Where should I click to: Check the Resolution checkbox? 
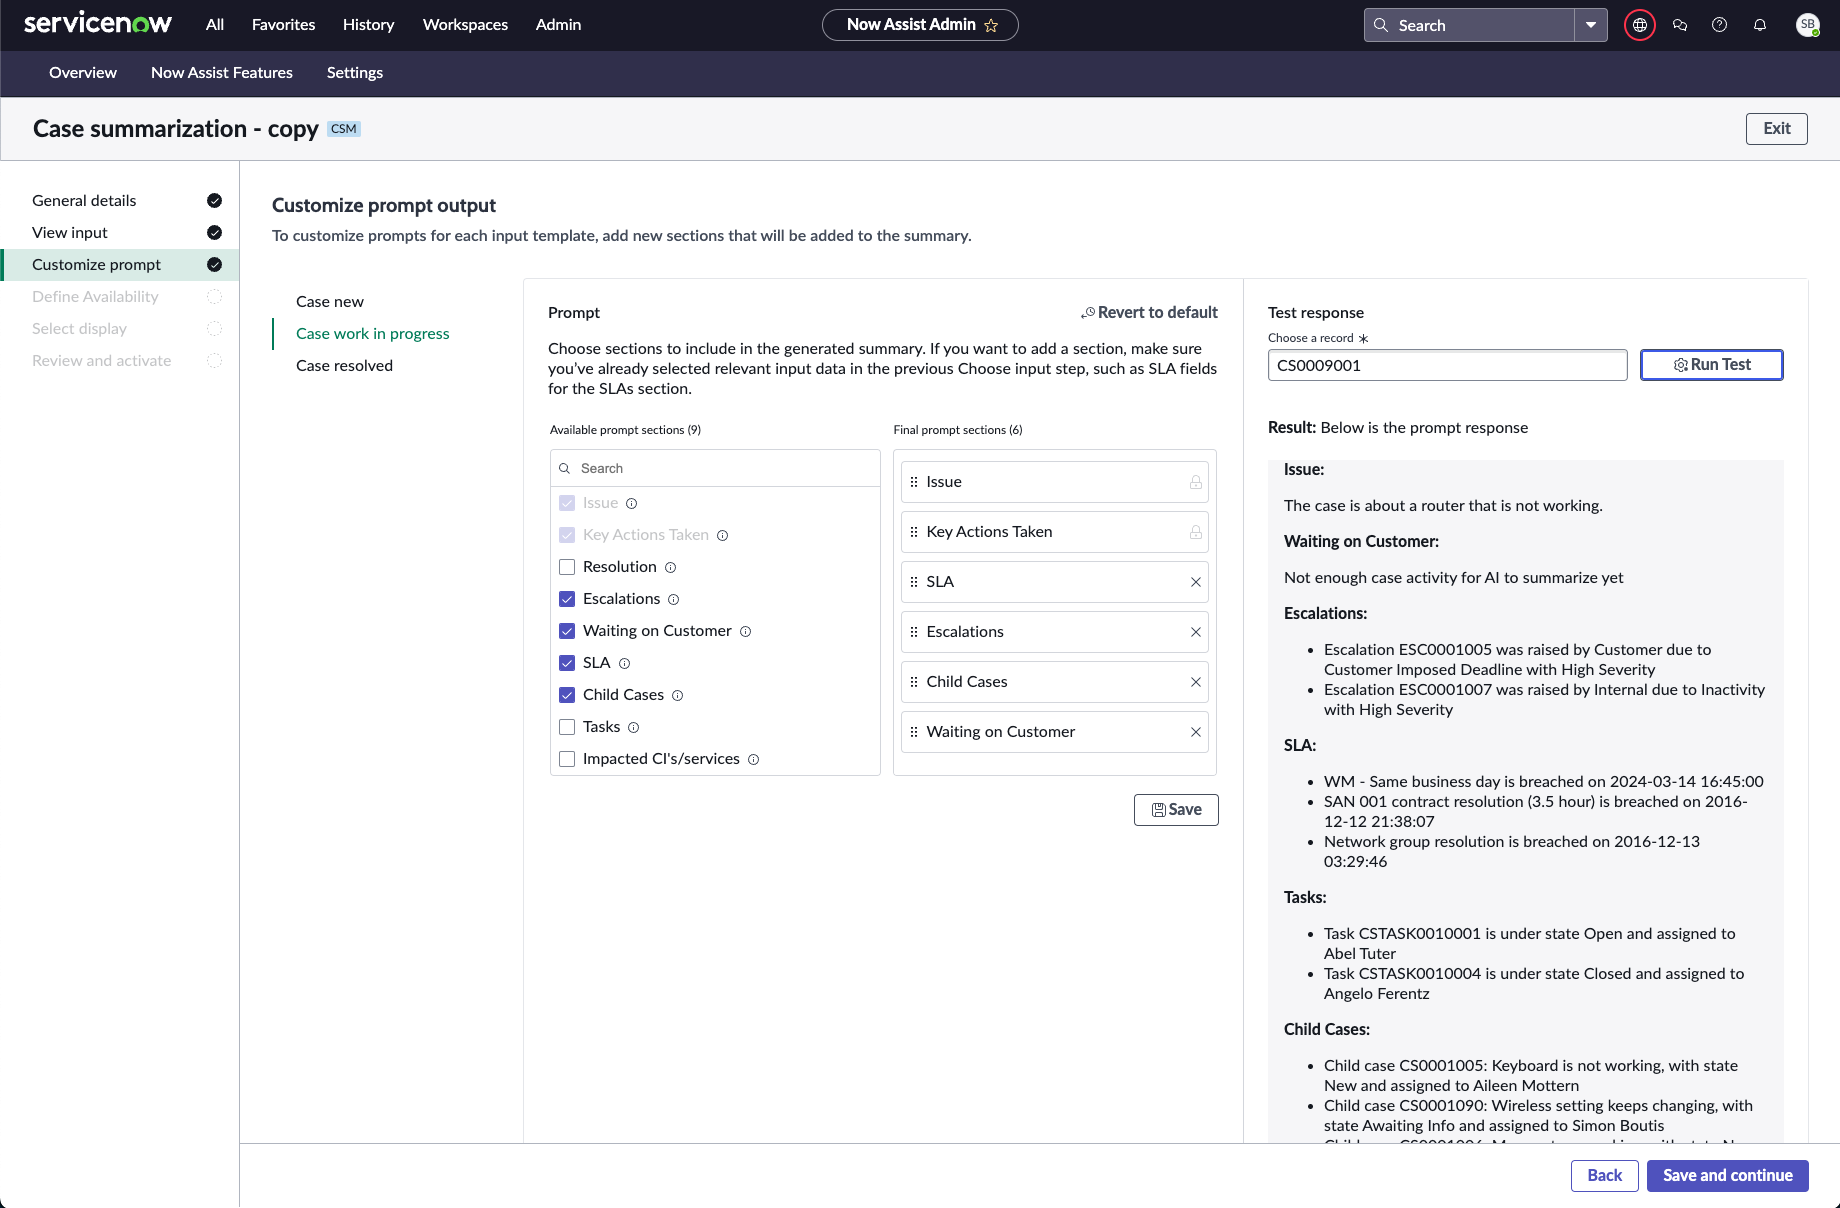point(567,567)
